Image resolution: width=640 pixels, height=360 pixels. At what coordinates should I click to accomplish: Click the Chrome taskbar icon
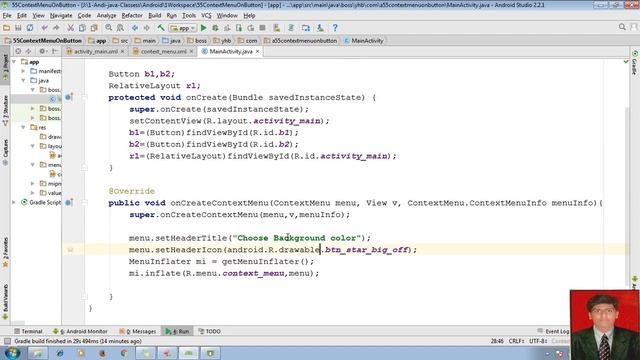point(124,353)
